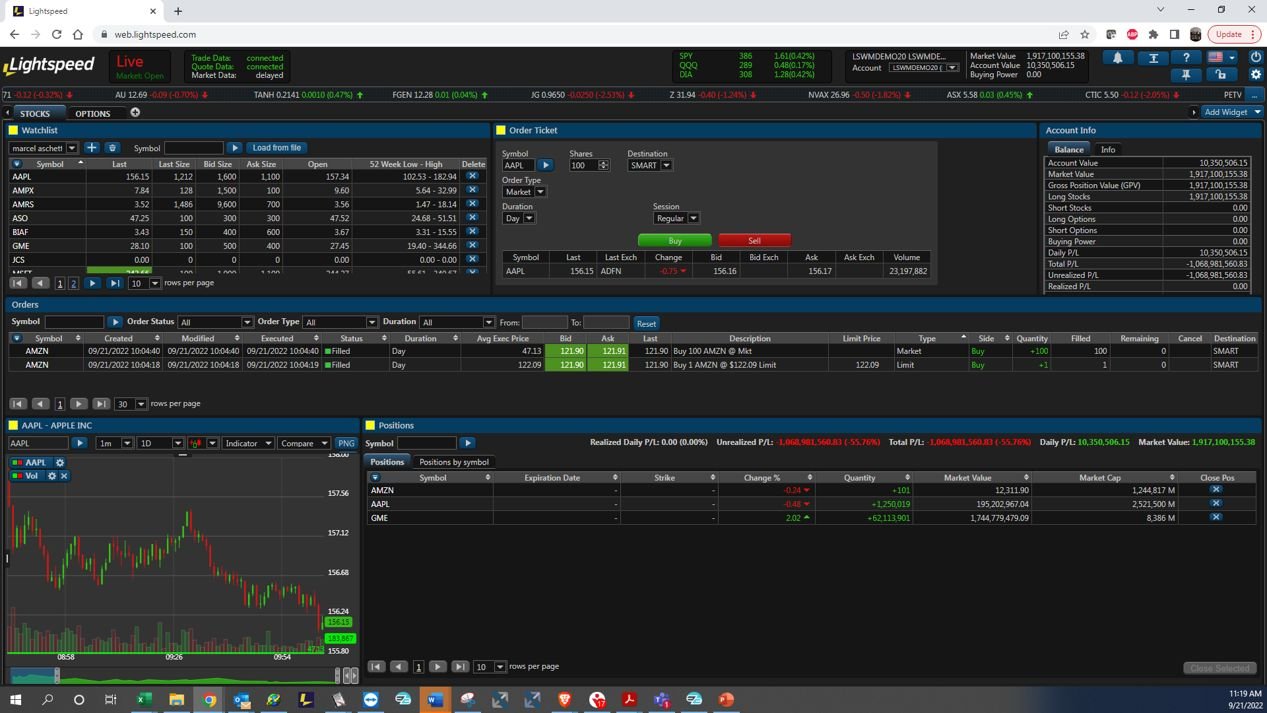1267x713 pixels.
Task: Click the Orders From date field
Action: click(x=545, y=322)
